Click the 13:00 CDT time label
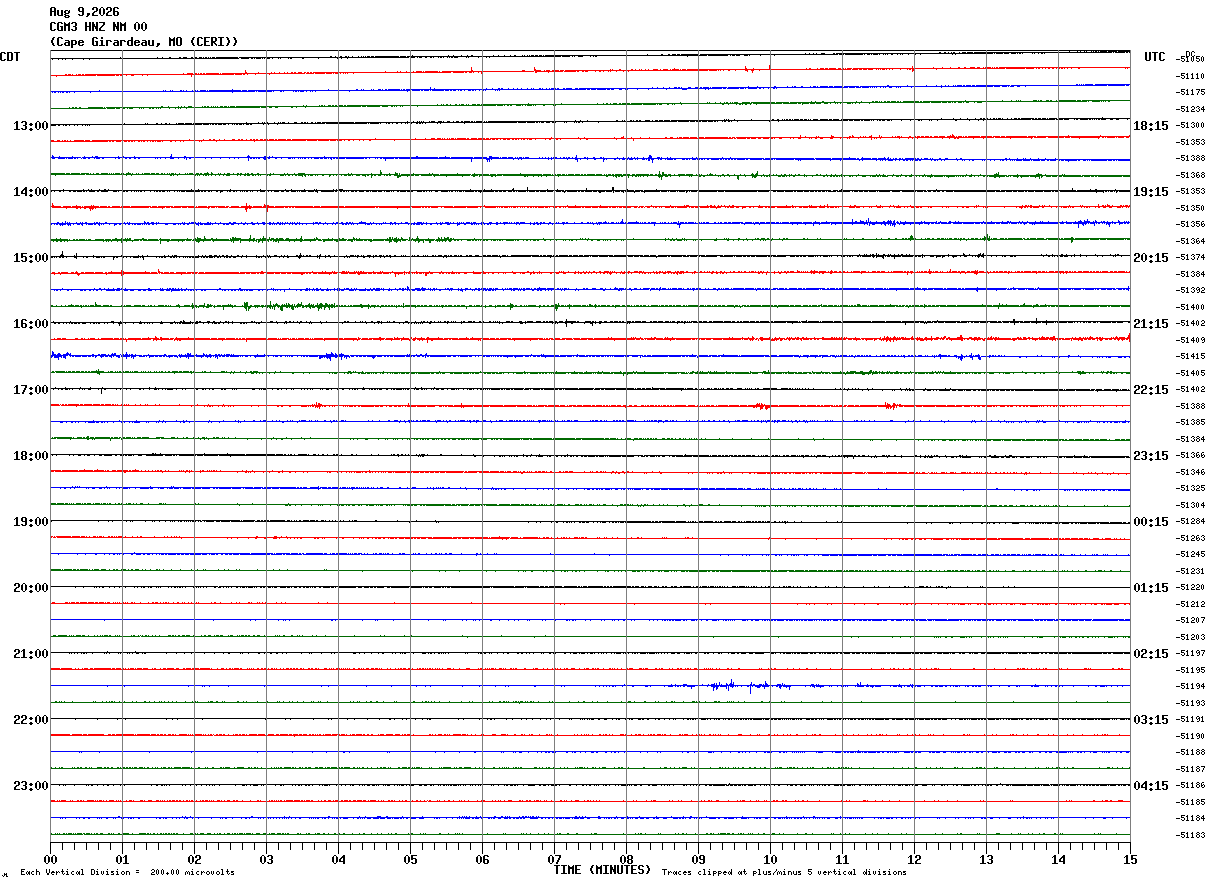1210x886 pixels. [x=30, y=126]
